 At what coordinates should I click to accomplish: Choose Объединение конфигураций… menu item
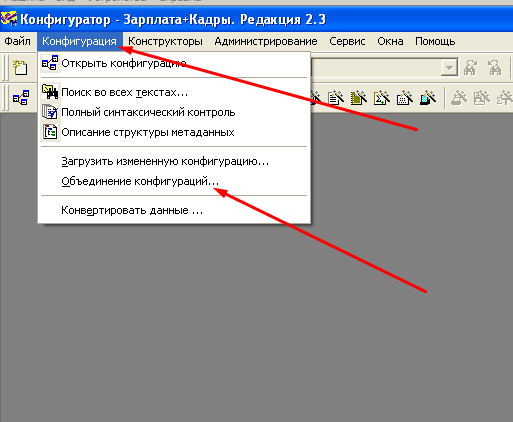pyautogui.click(x=174, y=181)
